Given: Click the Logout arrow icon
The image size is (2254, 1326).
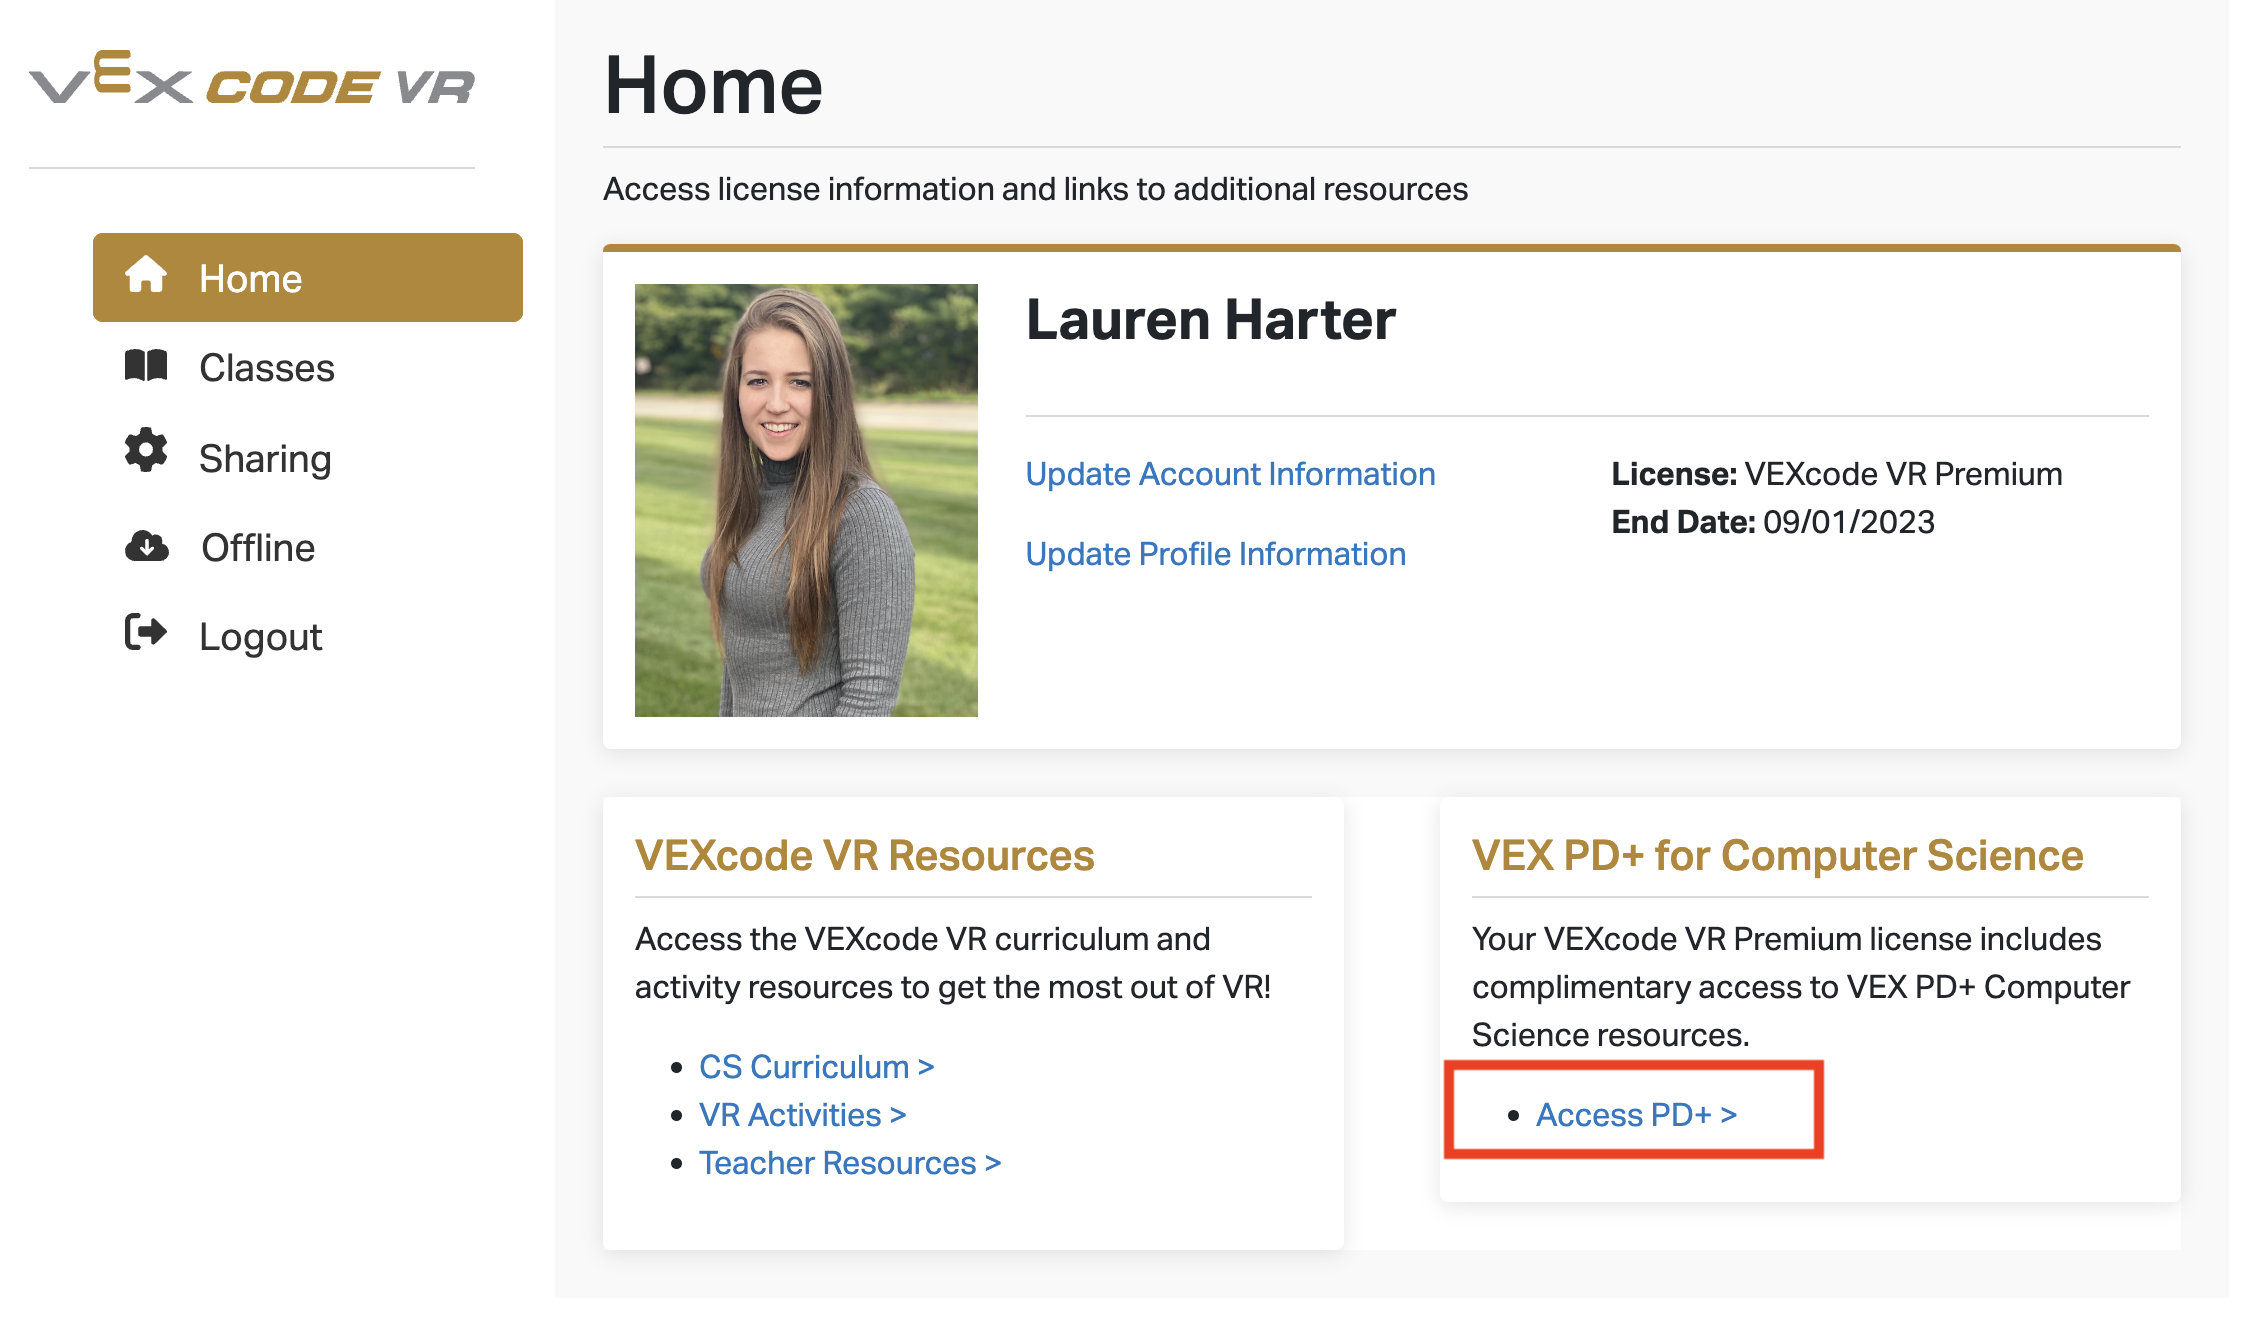Looking at the screenshot, I should pos(146,633).
